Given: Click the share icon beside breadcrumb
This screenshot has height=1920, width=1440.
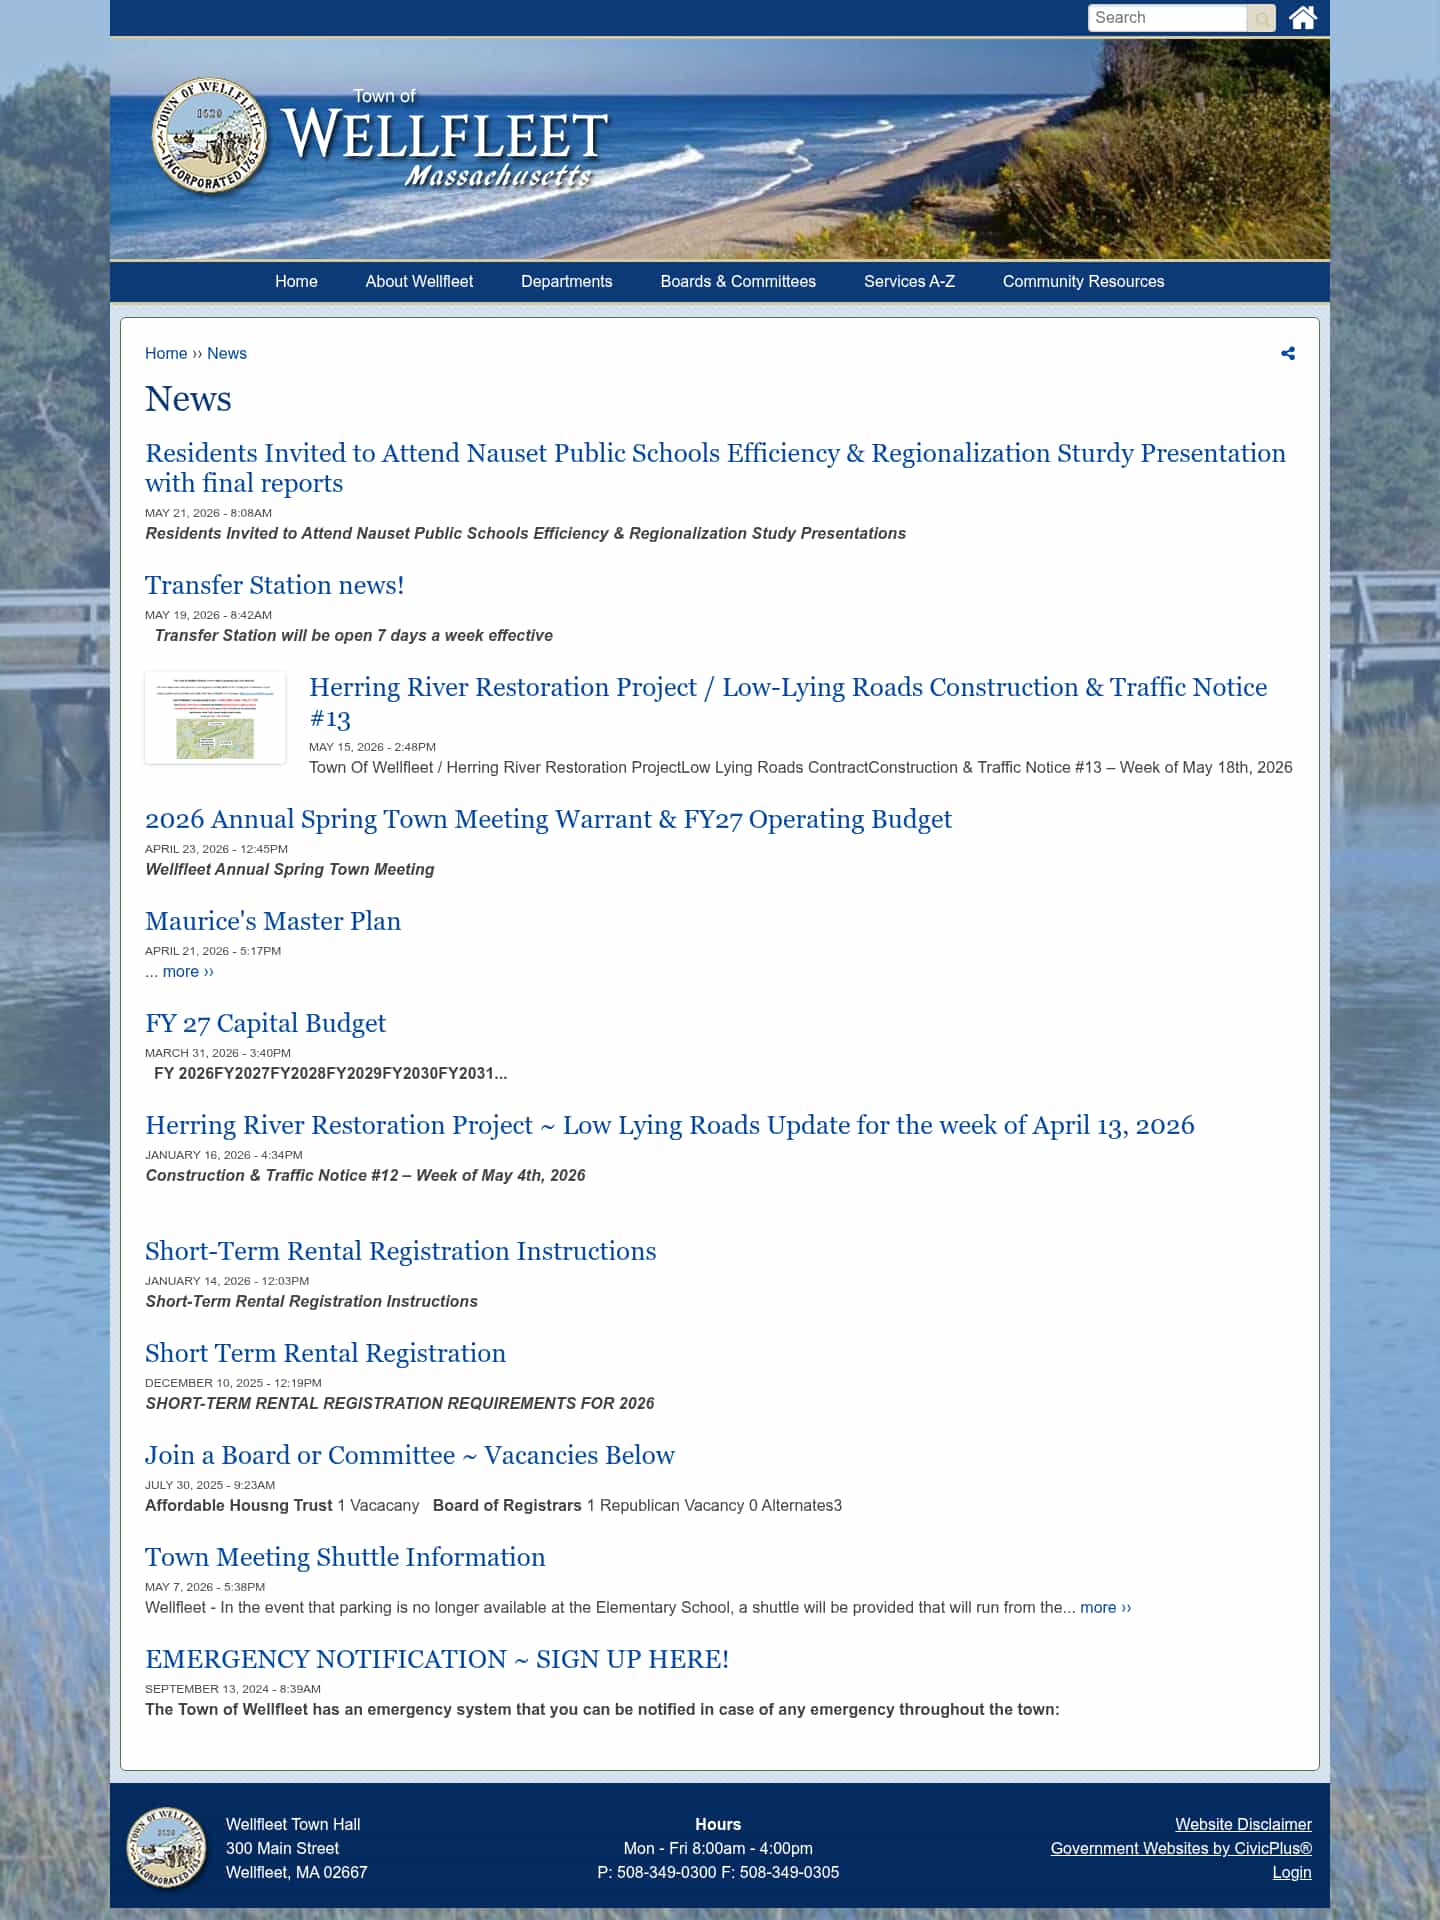Looking at the screenshot, I should point(1288,353).
